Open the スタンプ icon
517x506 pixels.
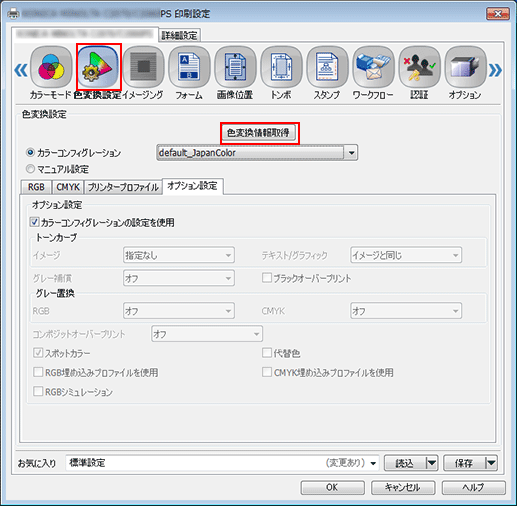click(x=327, y=67)
